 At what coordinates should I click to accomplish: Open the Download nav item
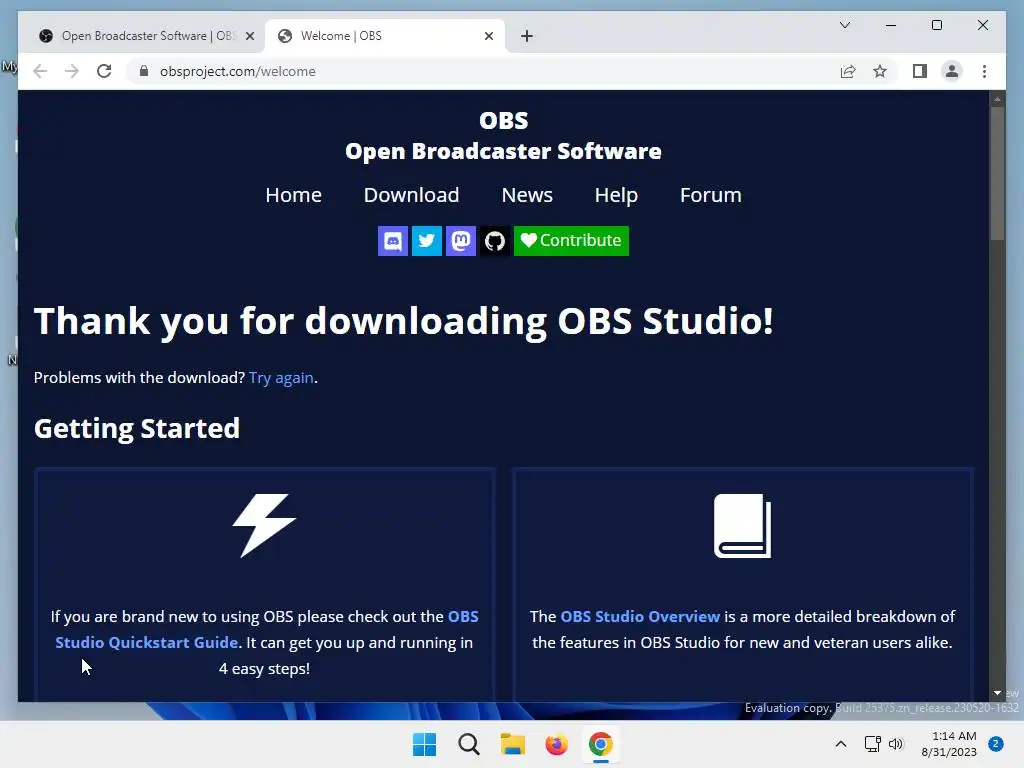pos(411,195)
